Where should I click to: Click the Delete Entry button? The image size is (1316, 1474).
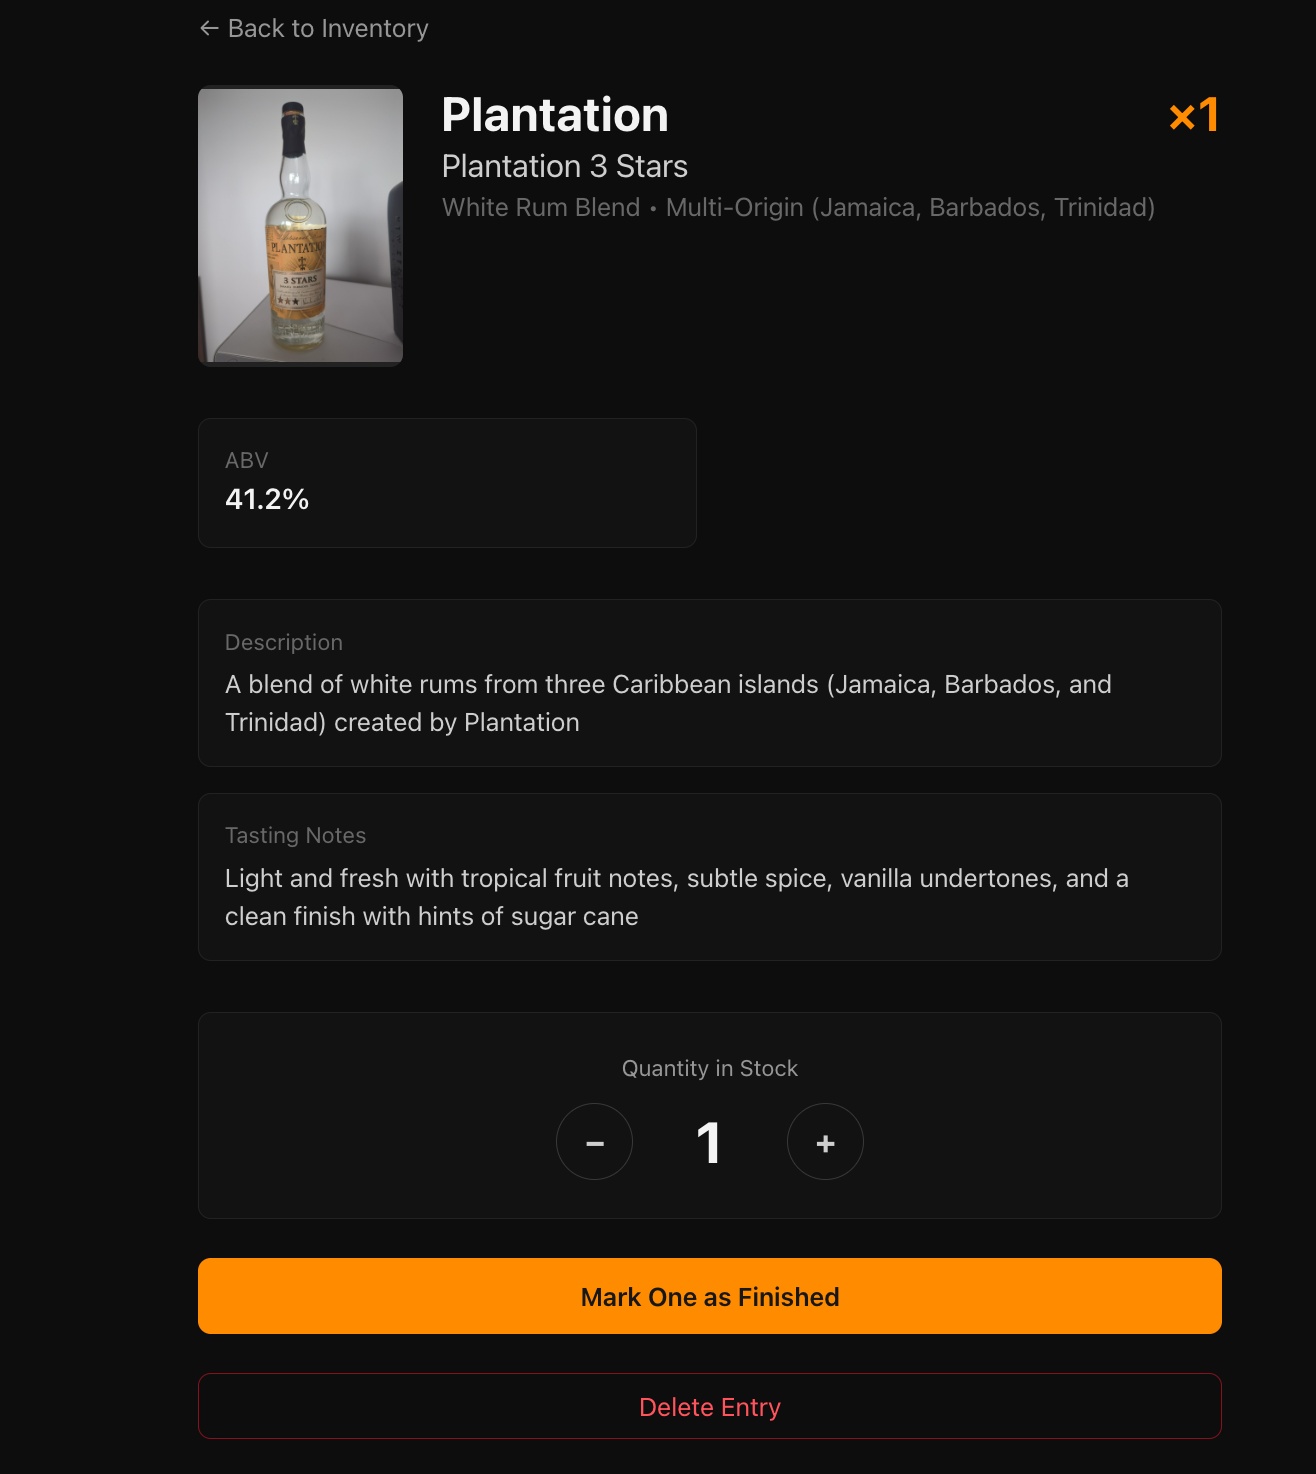click(710, 1406)
